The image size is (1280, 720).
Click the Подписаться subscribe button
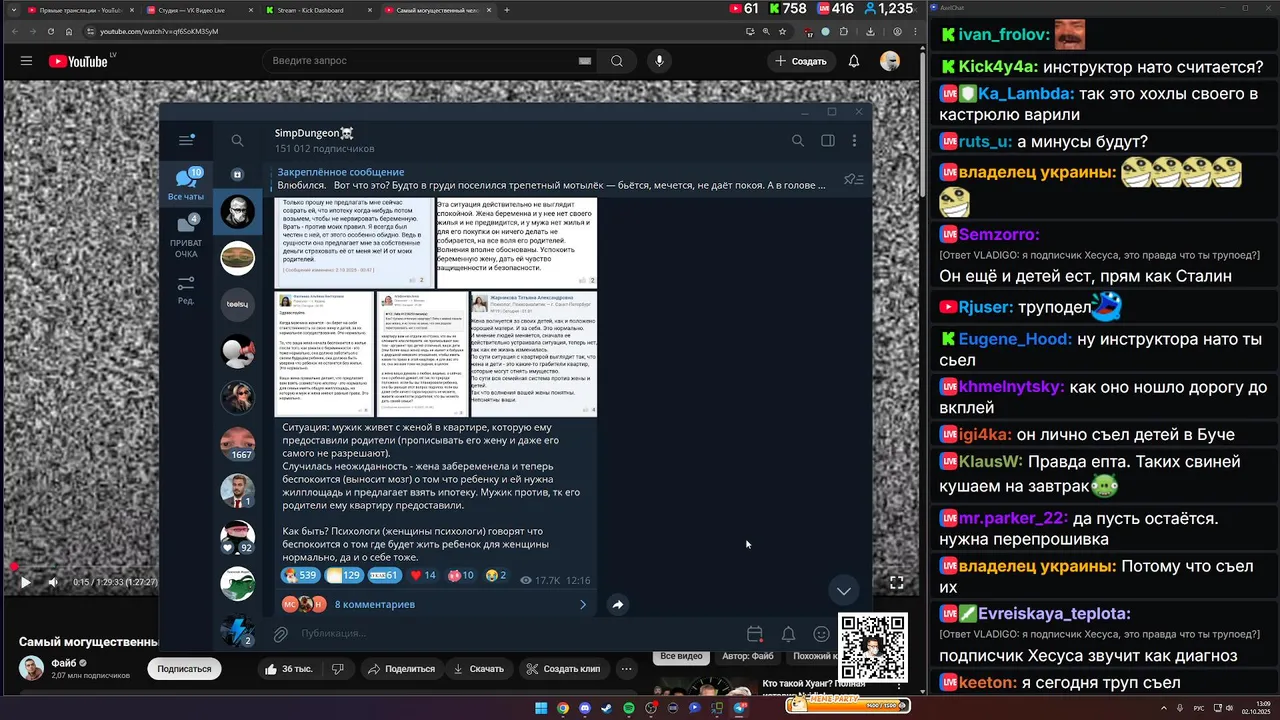pos(184,669)
